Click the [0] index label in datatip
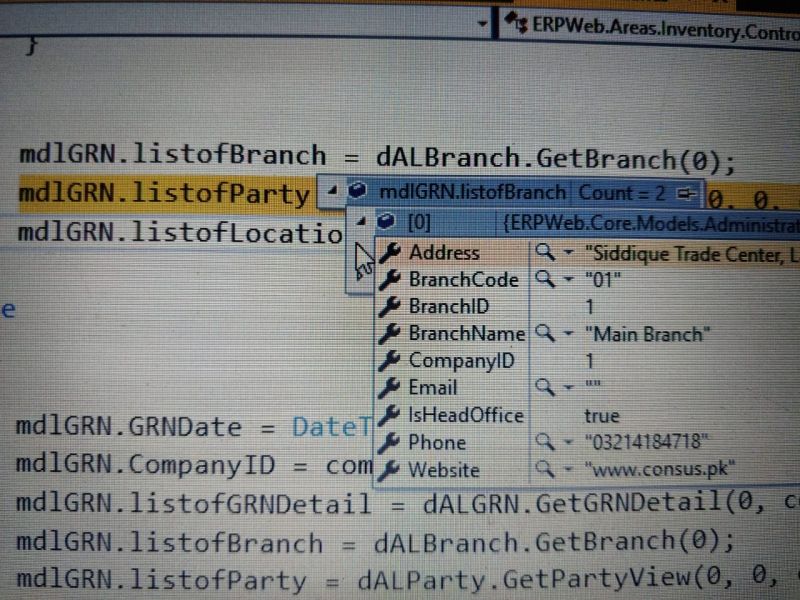Image resolution: width=800 pixels, height=600 pixels. point(419,223)
